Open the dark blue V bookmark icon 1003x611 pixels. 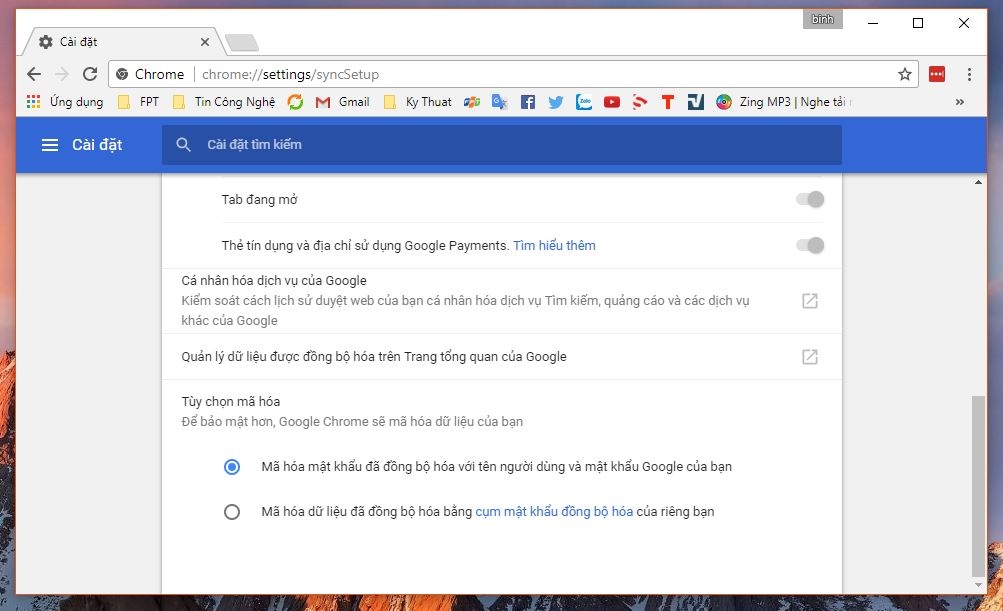tap(695, 102)
